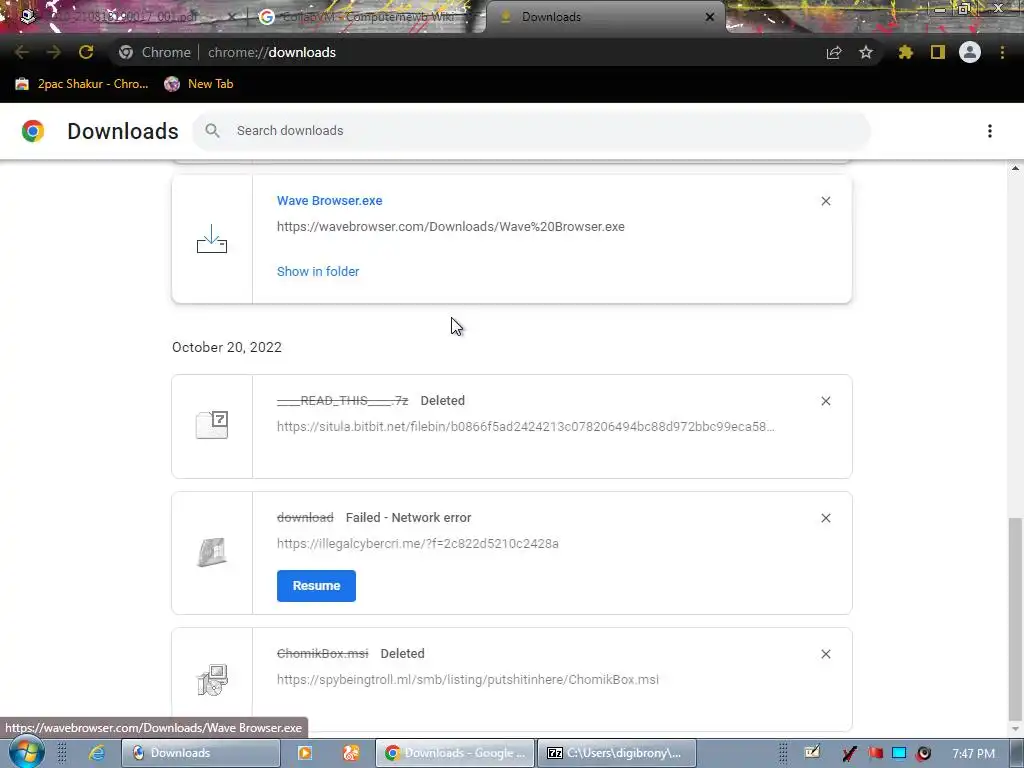Open the New Tab bookmark
1024x768 pixels.
tap(199, 84)
